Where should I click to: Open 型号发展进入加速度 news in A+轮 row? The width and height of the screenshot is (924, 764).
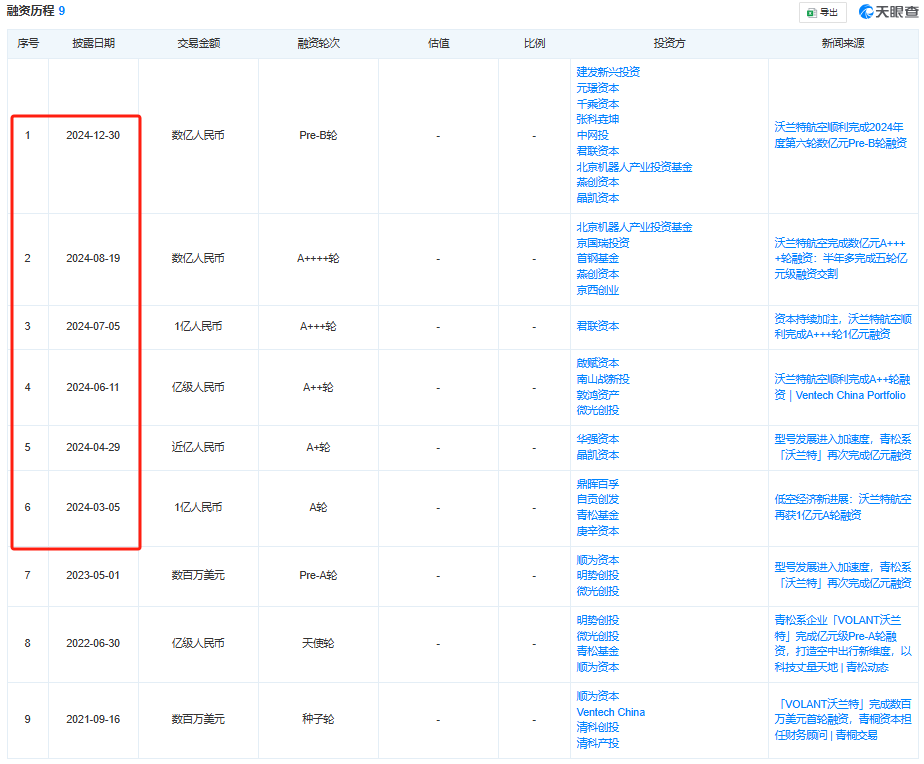tap(843, 447)
